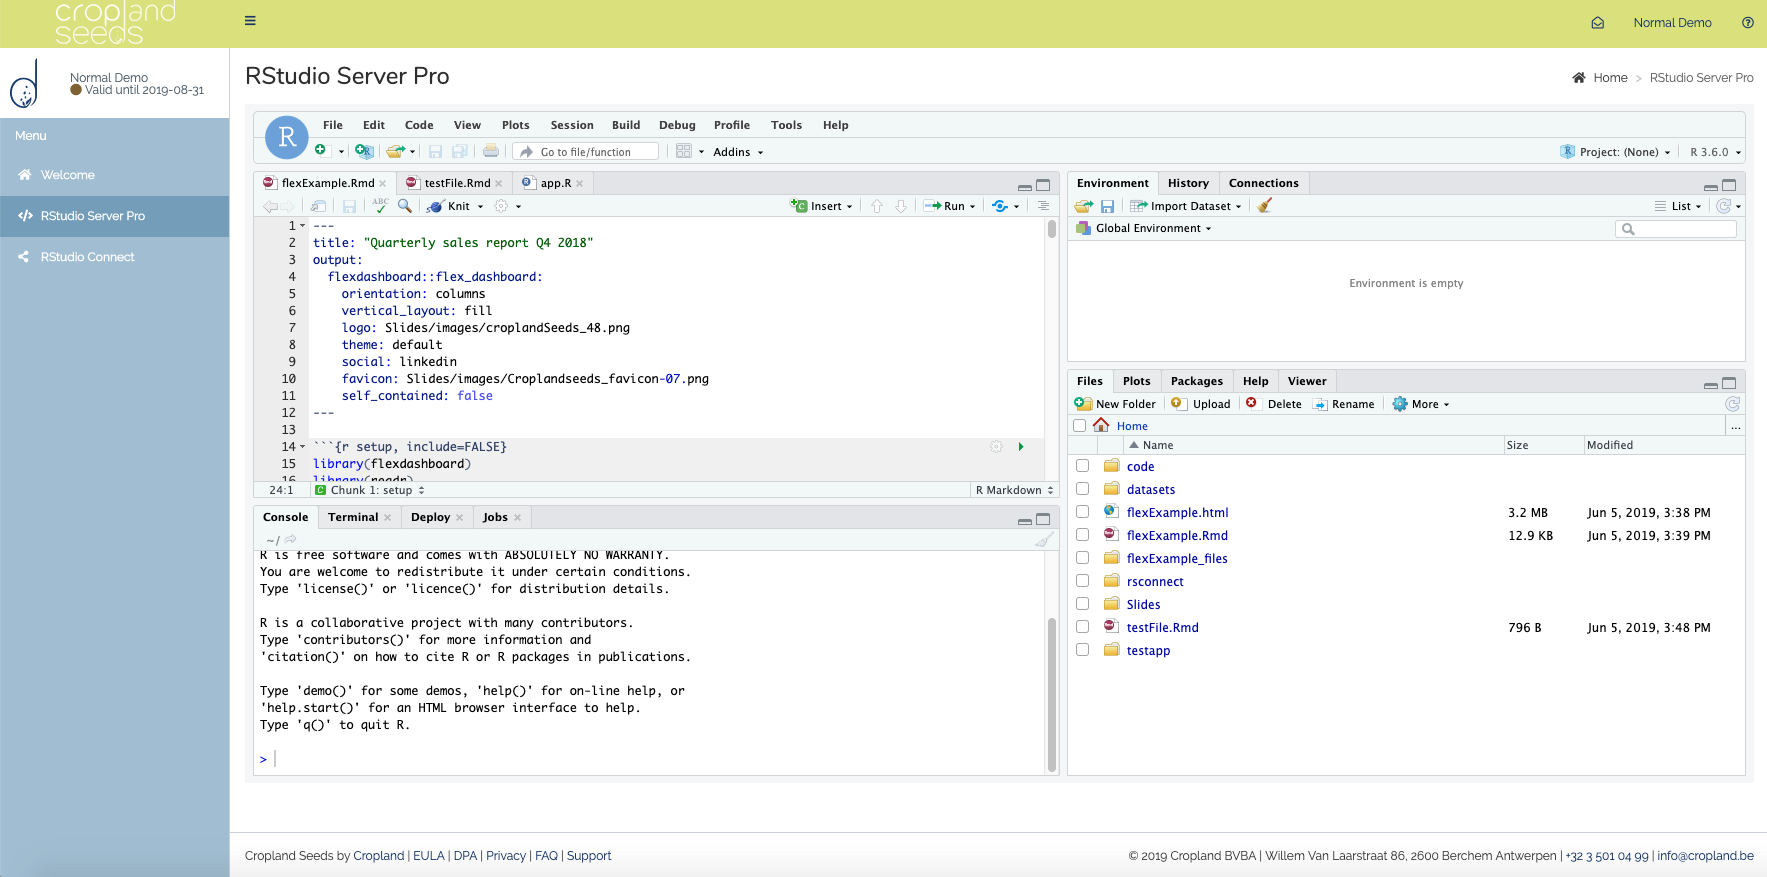Expand the Import Dataset dropdown

click(x=1186, y=206)
